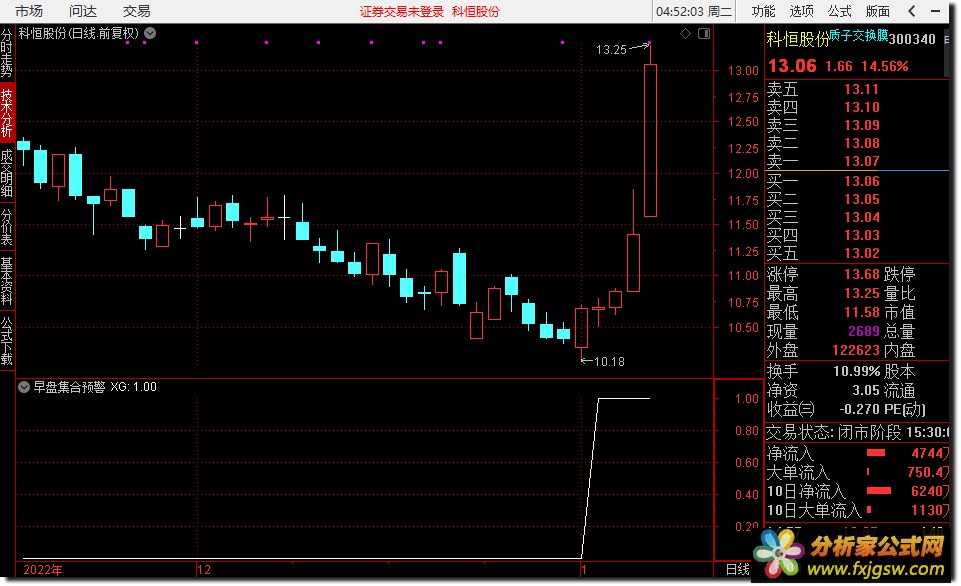Click the 买四 price 13.03
The width and height of the screenshot is (961, 586).
click(861, 235)
